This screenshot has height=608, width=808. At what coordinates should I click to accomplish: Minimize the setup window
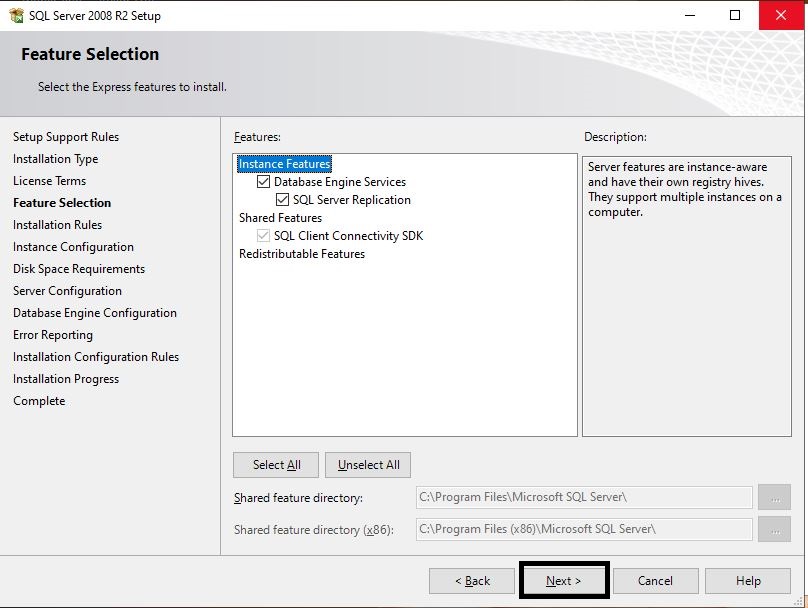(690, 15)
